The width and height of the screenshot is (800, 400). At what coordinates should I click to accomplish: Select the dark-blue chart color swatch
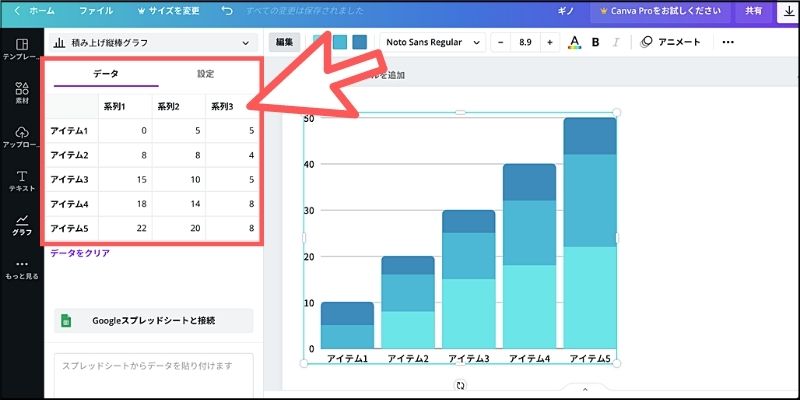(x=360, y=42)
